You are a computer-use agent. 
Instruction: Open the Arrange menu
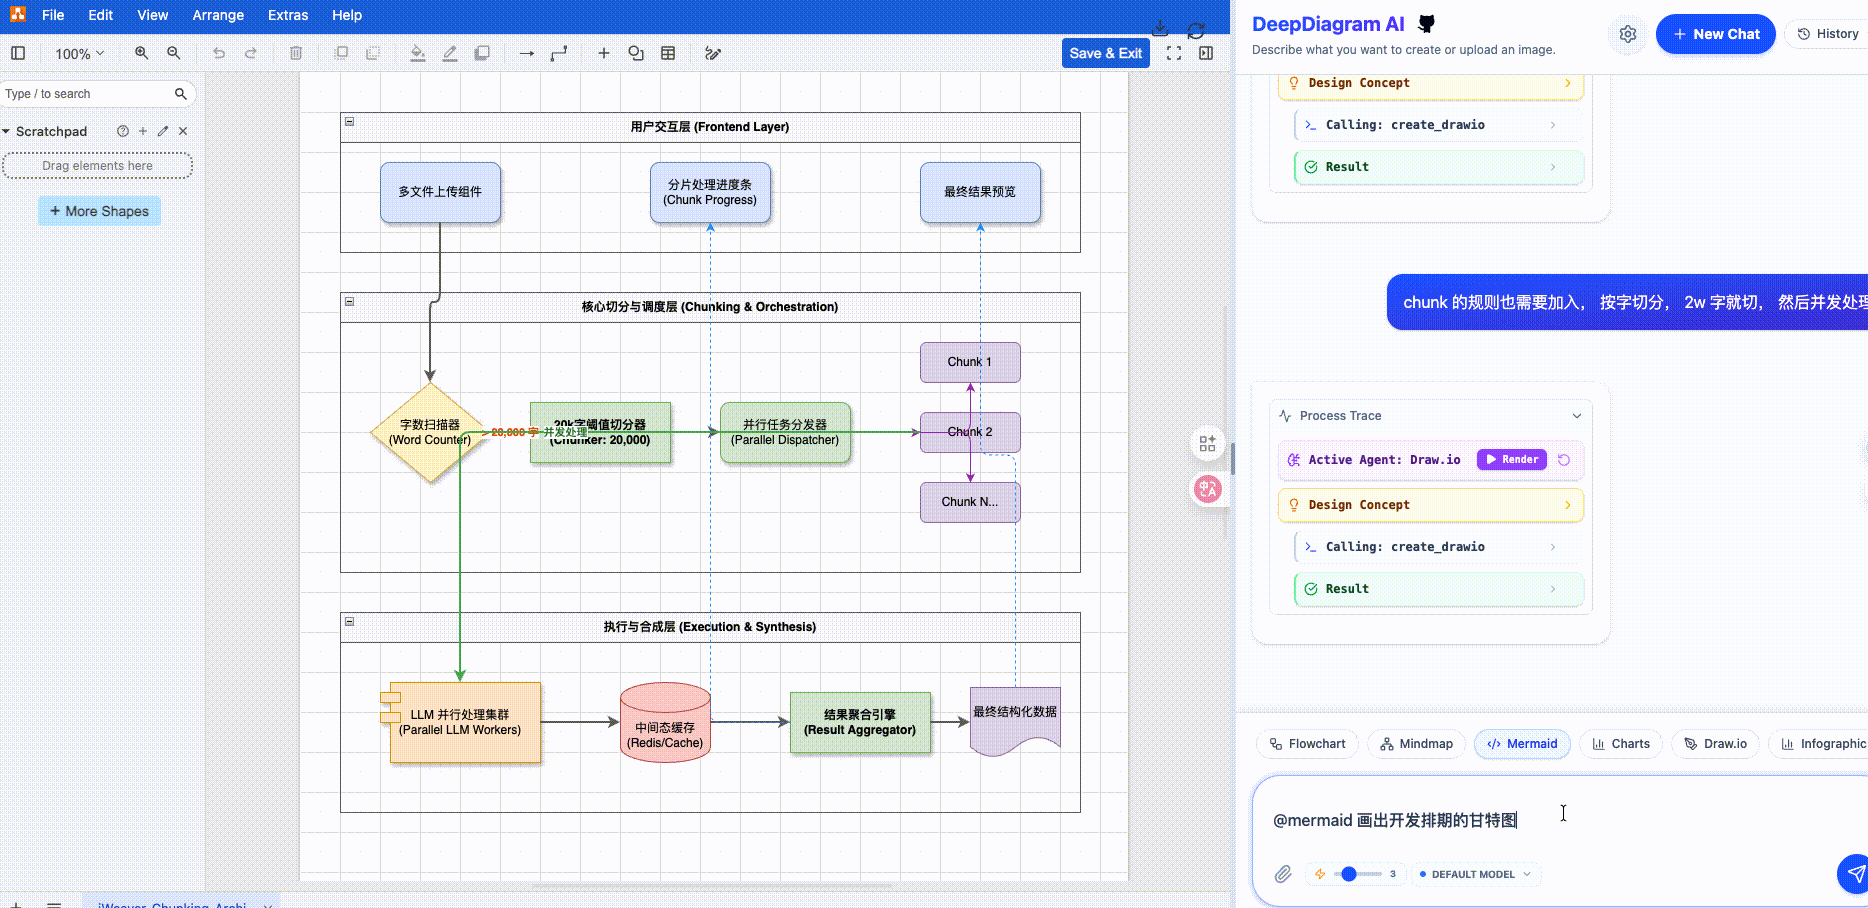(x=218, y=15)
